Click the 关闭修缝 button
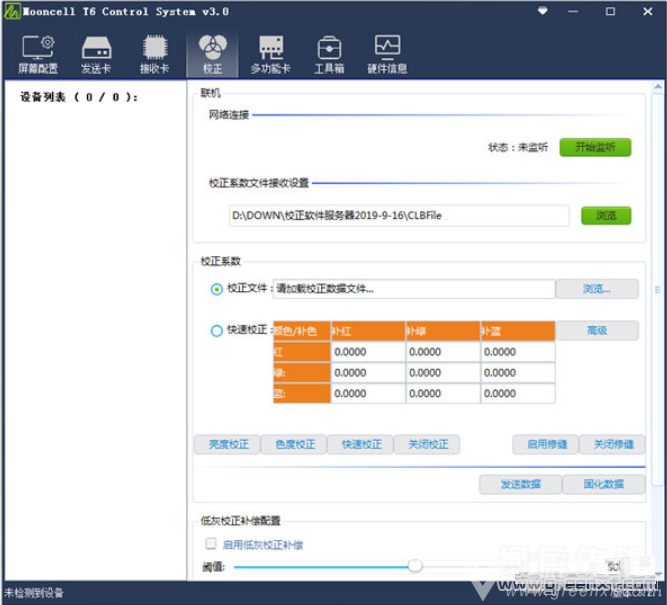667x605 pixels. 613,445
